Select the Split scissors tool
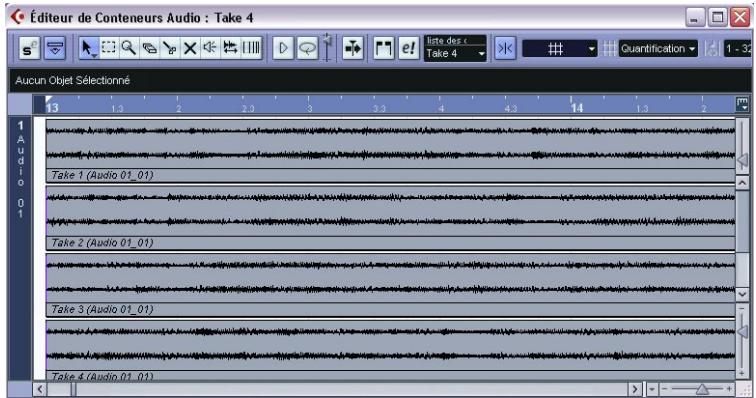This screenshot has height=398, width=756. (x=170, y=48)
